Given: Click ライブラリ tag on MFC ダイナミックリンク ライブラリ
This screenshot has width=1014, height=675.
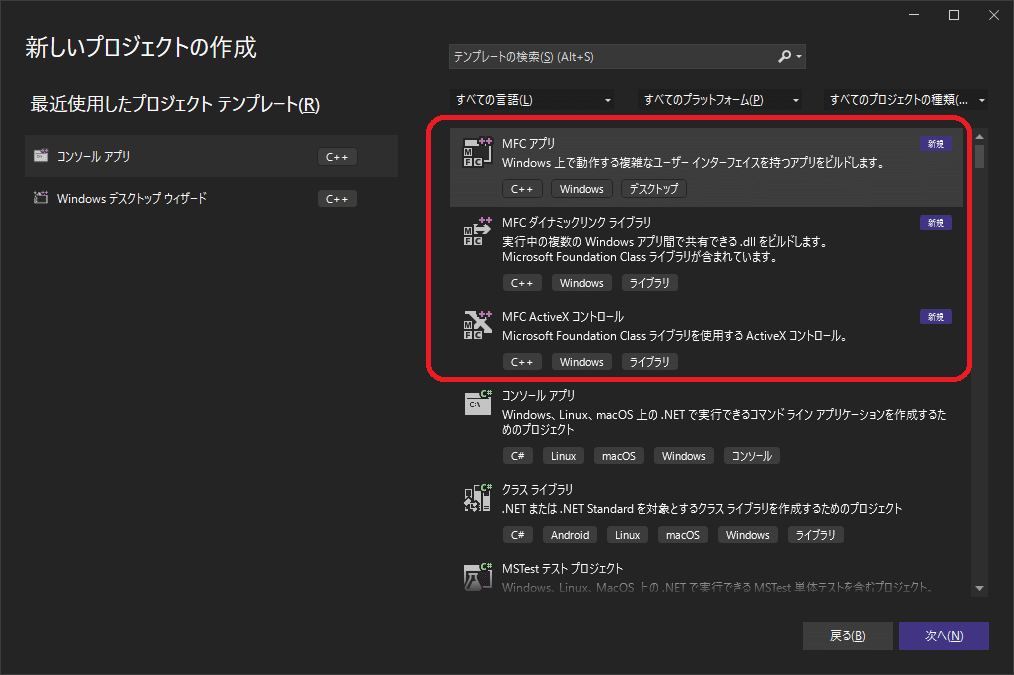Looking at the screenshot, I should tap(649, 283).
